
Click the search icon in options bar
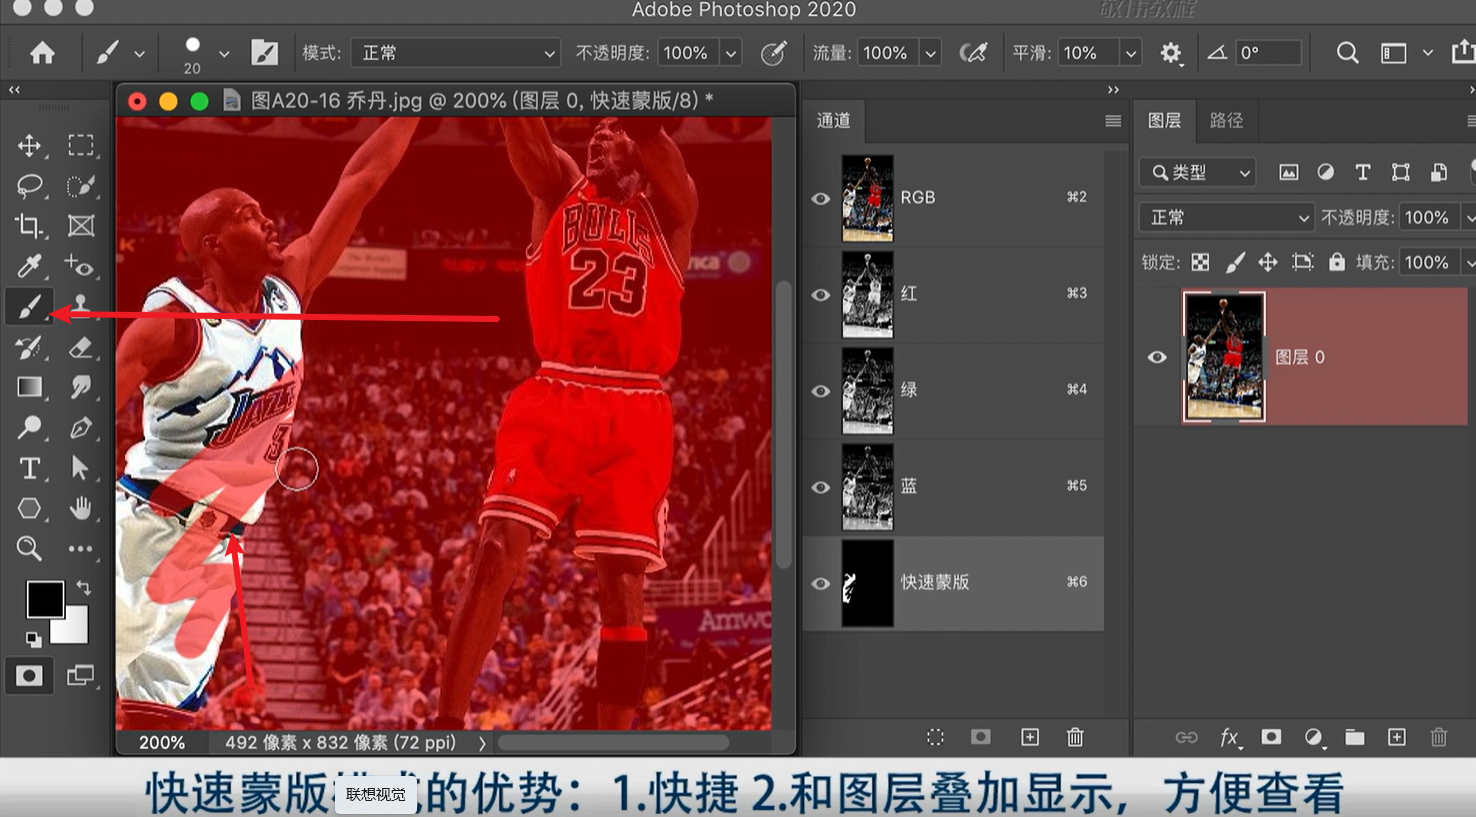(x=1347, y=53)
